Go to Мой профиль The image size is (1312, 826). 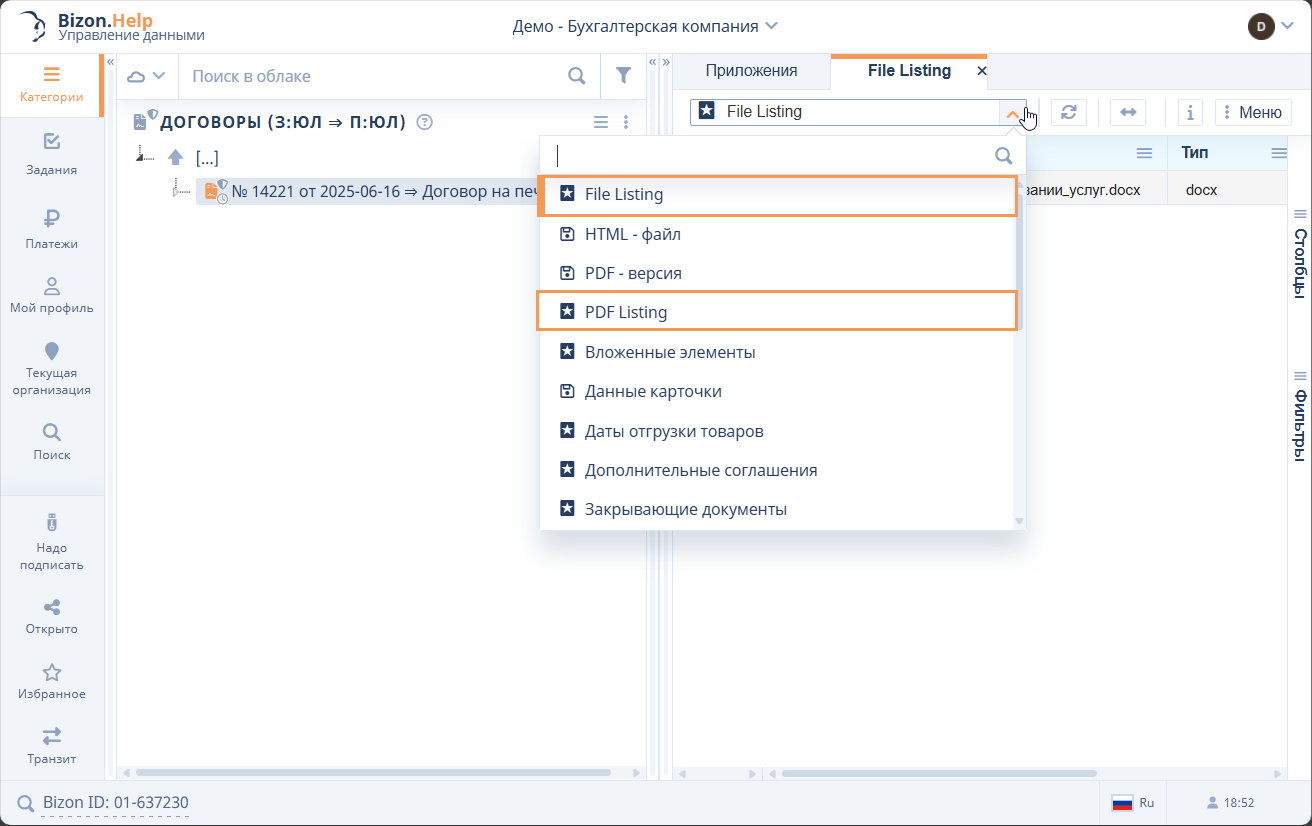(52, 295)
